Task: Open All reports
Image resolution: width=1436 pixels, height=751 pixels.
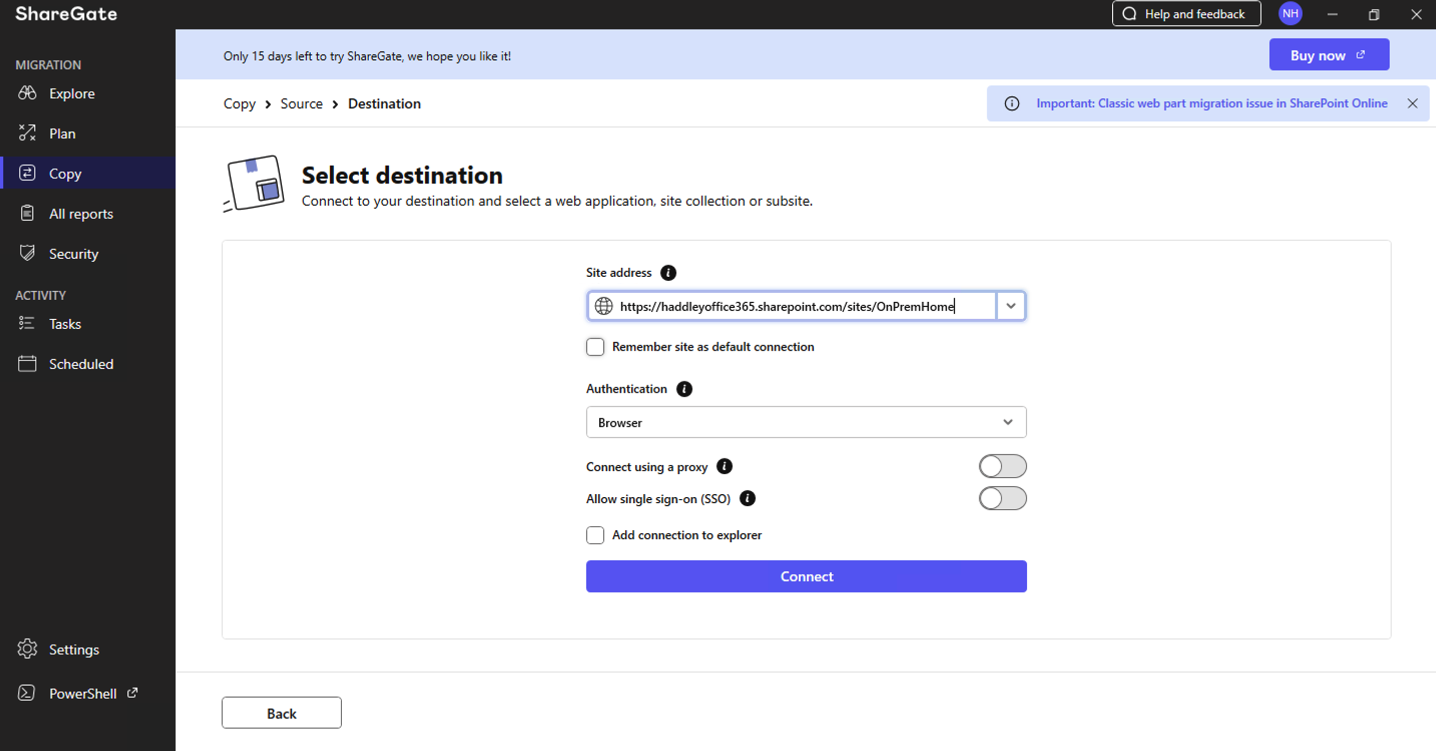Action: [x=87, y=213]
